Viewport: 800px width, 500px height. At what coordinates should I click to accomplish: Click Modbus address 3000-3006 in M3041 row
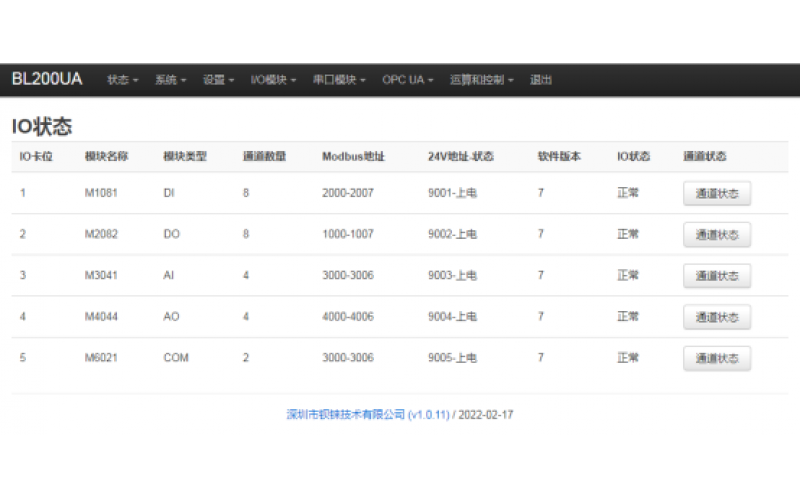(348, 276)
